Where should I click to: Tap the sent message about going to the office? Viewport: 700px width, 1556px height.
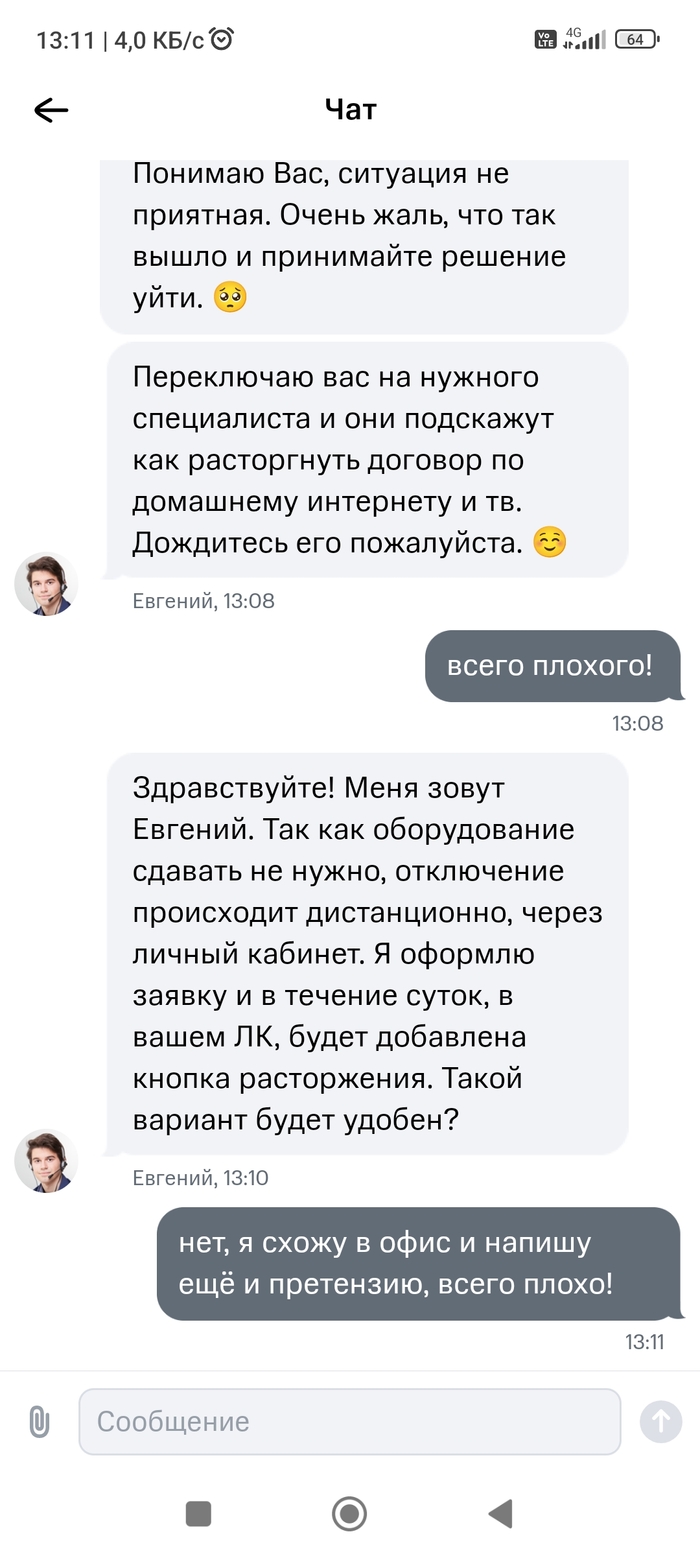(418, 1263)
